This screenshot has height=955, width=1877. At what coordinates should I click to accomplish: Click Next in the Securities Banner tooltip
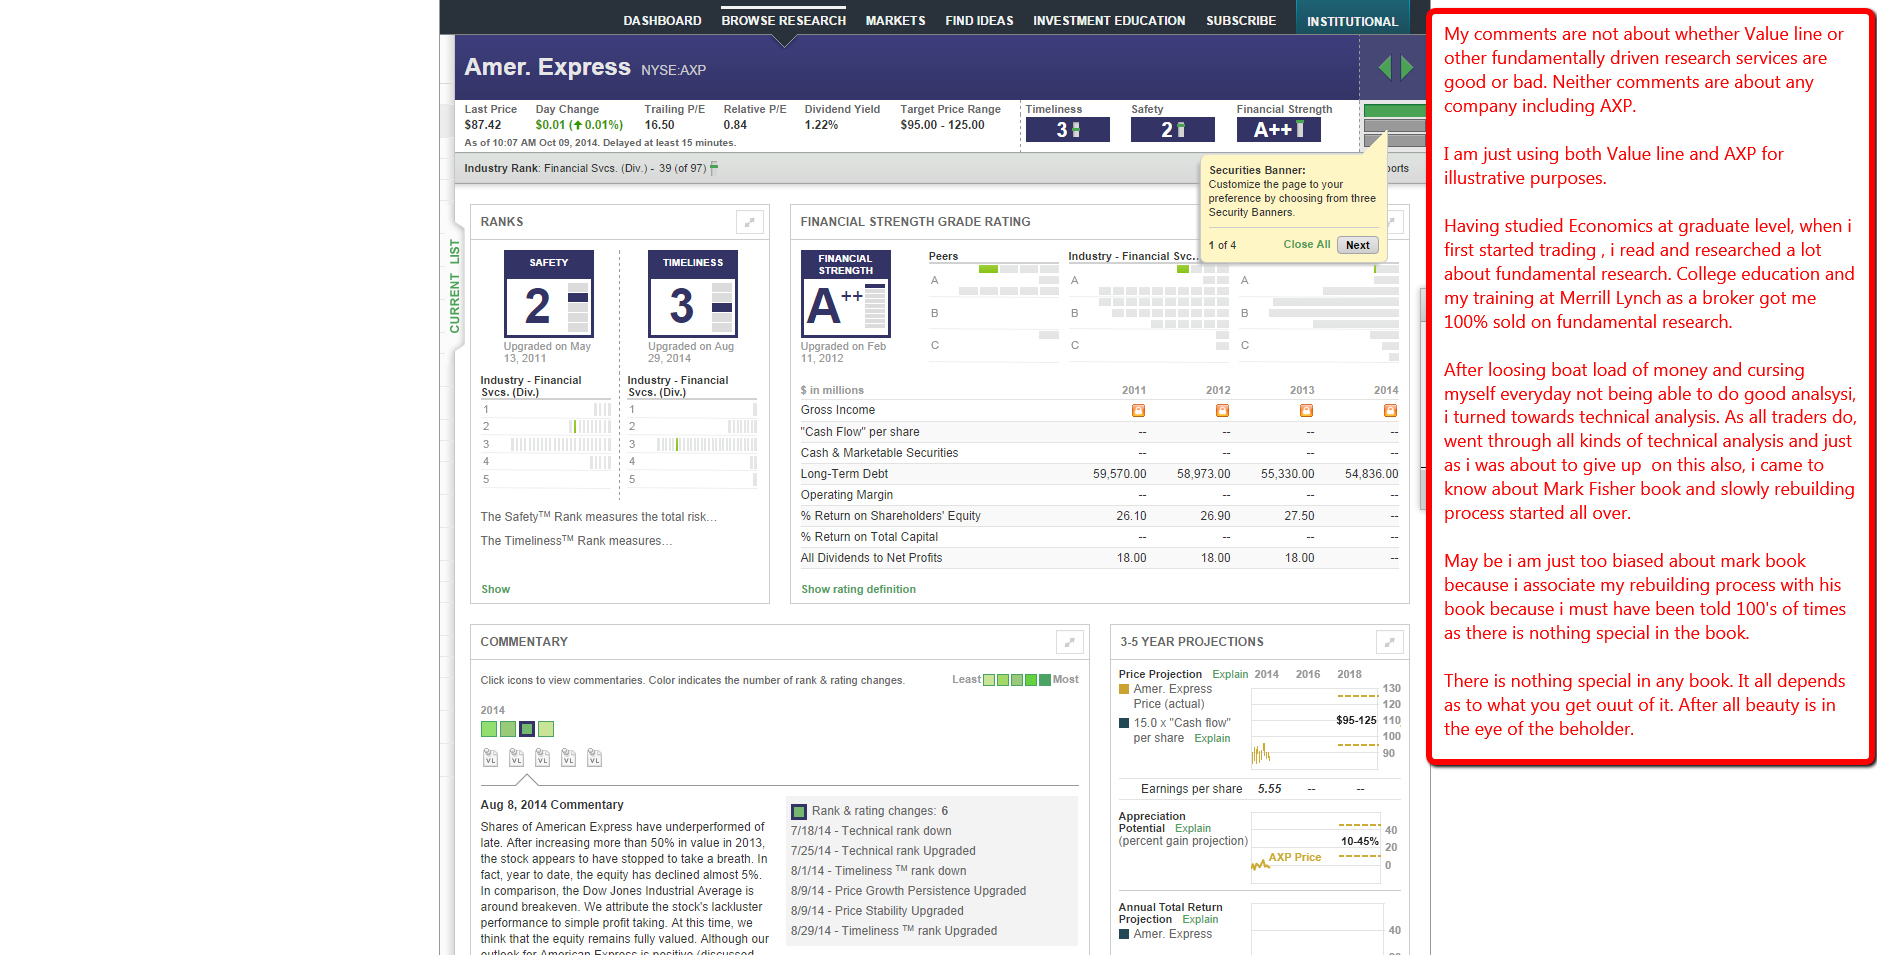pos(1357,245)
